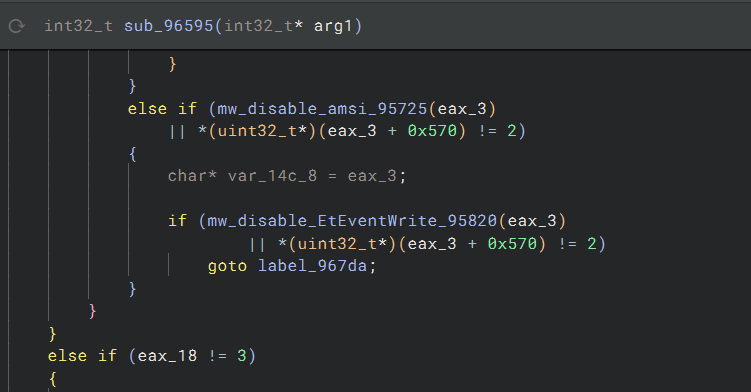
Task: Click the "if" keyword before mw_disable_EtEventWrite_95820
Action: tap(177, 221)
